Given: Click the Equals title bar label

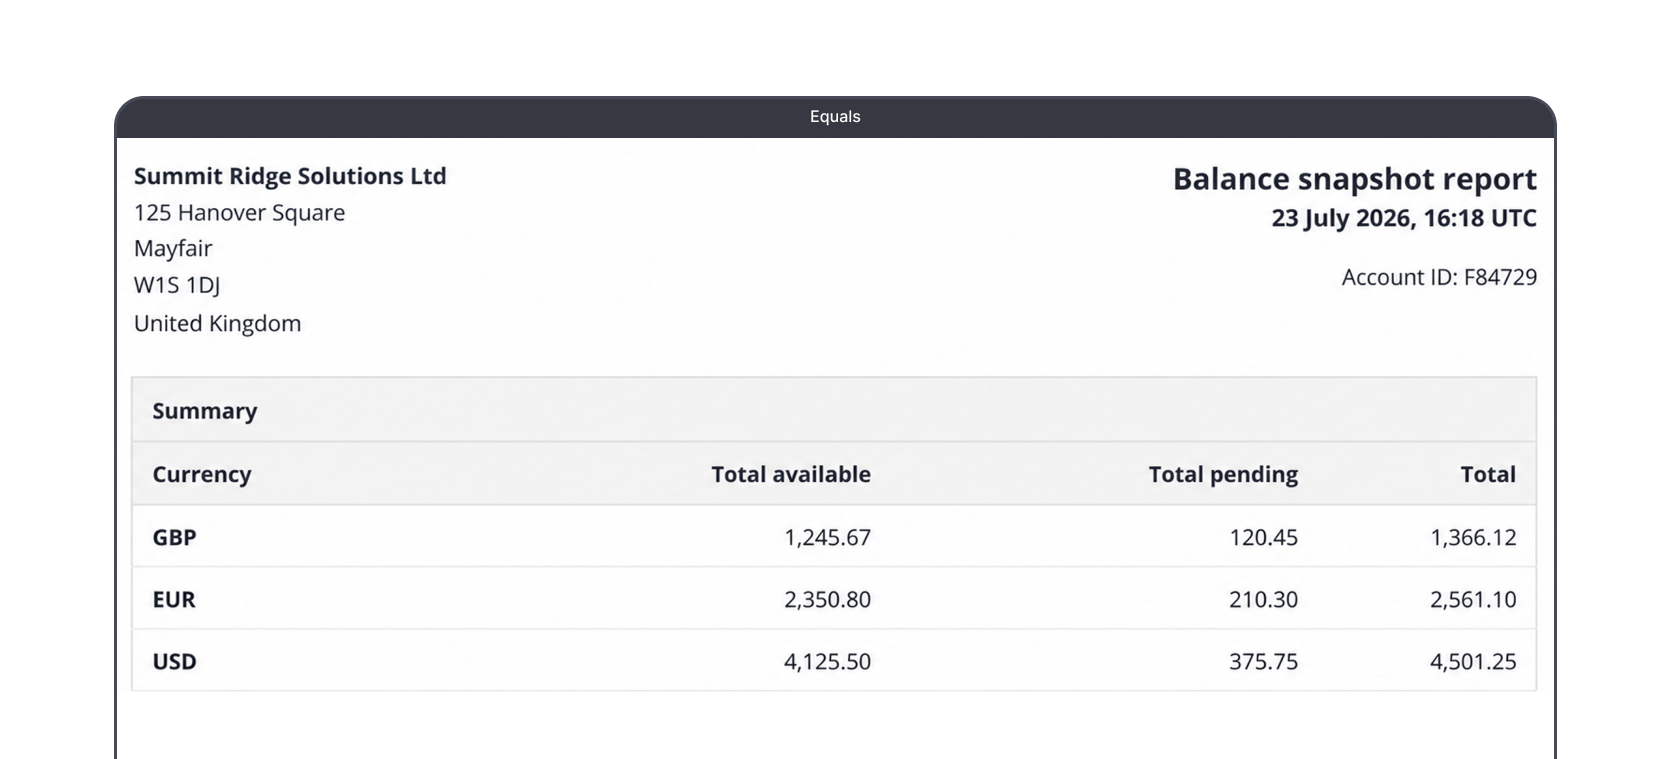Looking at the screenshot, I should tap(835, 117).
